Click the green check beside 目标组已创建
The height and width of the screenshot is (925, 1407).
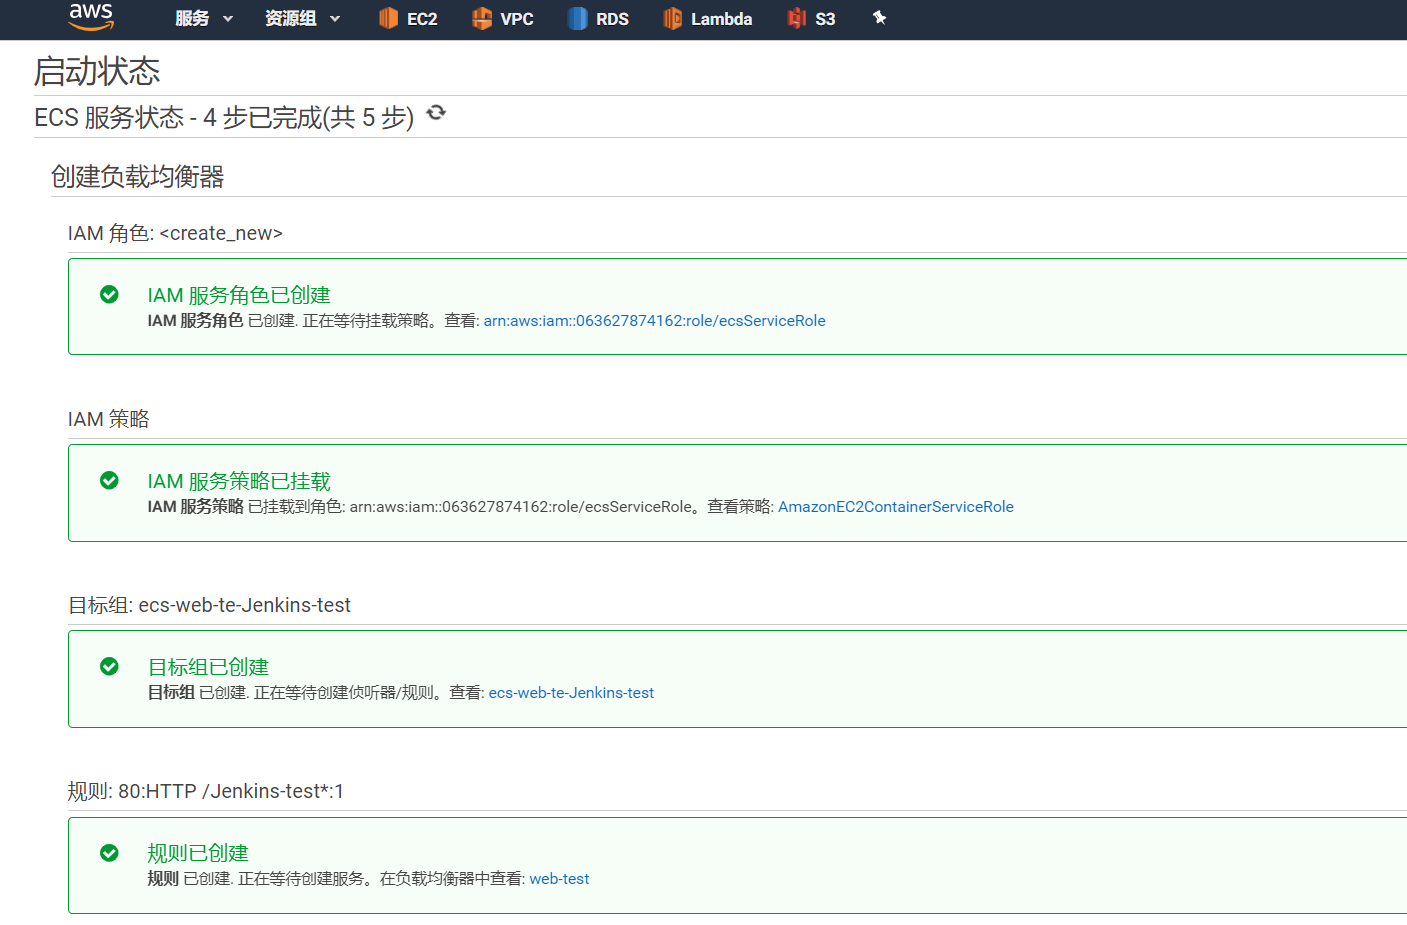[109, 666]
